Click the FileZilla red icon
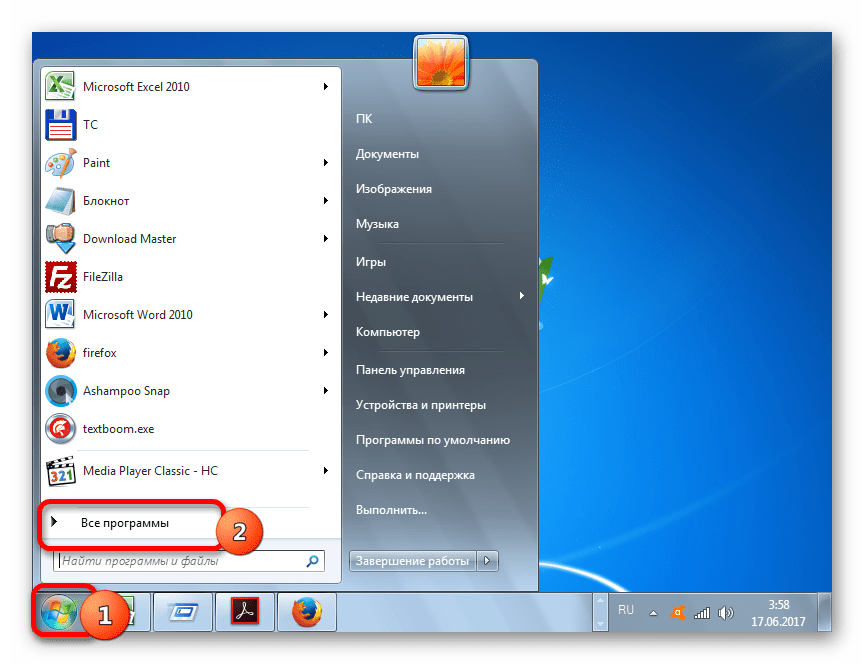The width and height of the screenshot is (864, 664). (61, 277)
